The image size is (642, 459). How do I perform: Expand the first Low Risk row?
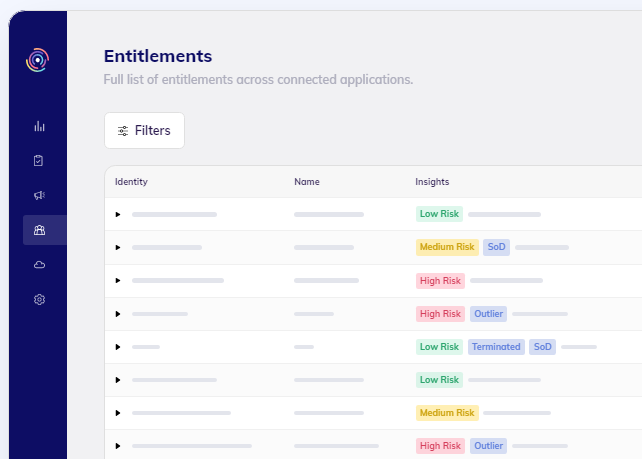click(118, 214)
